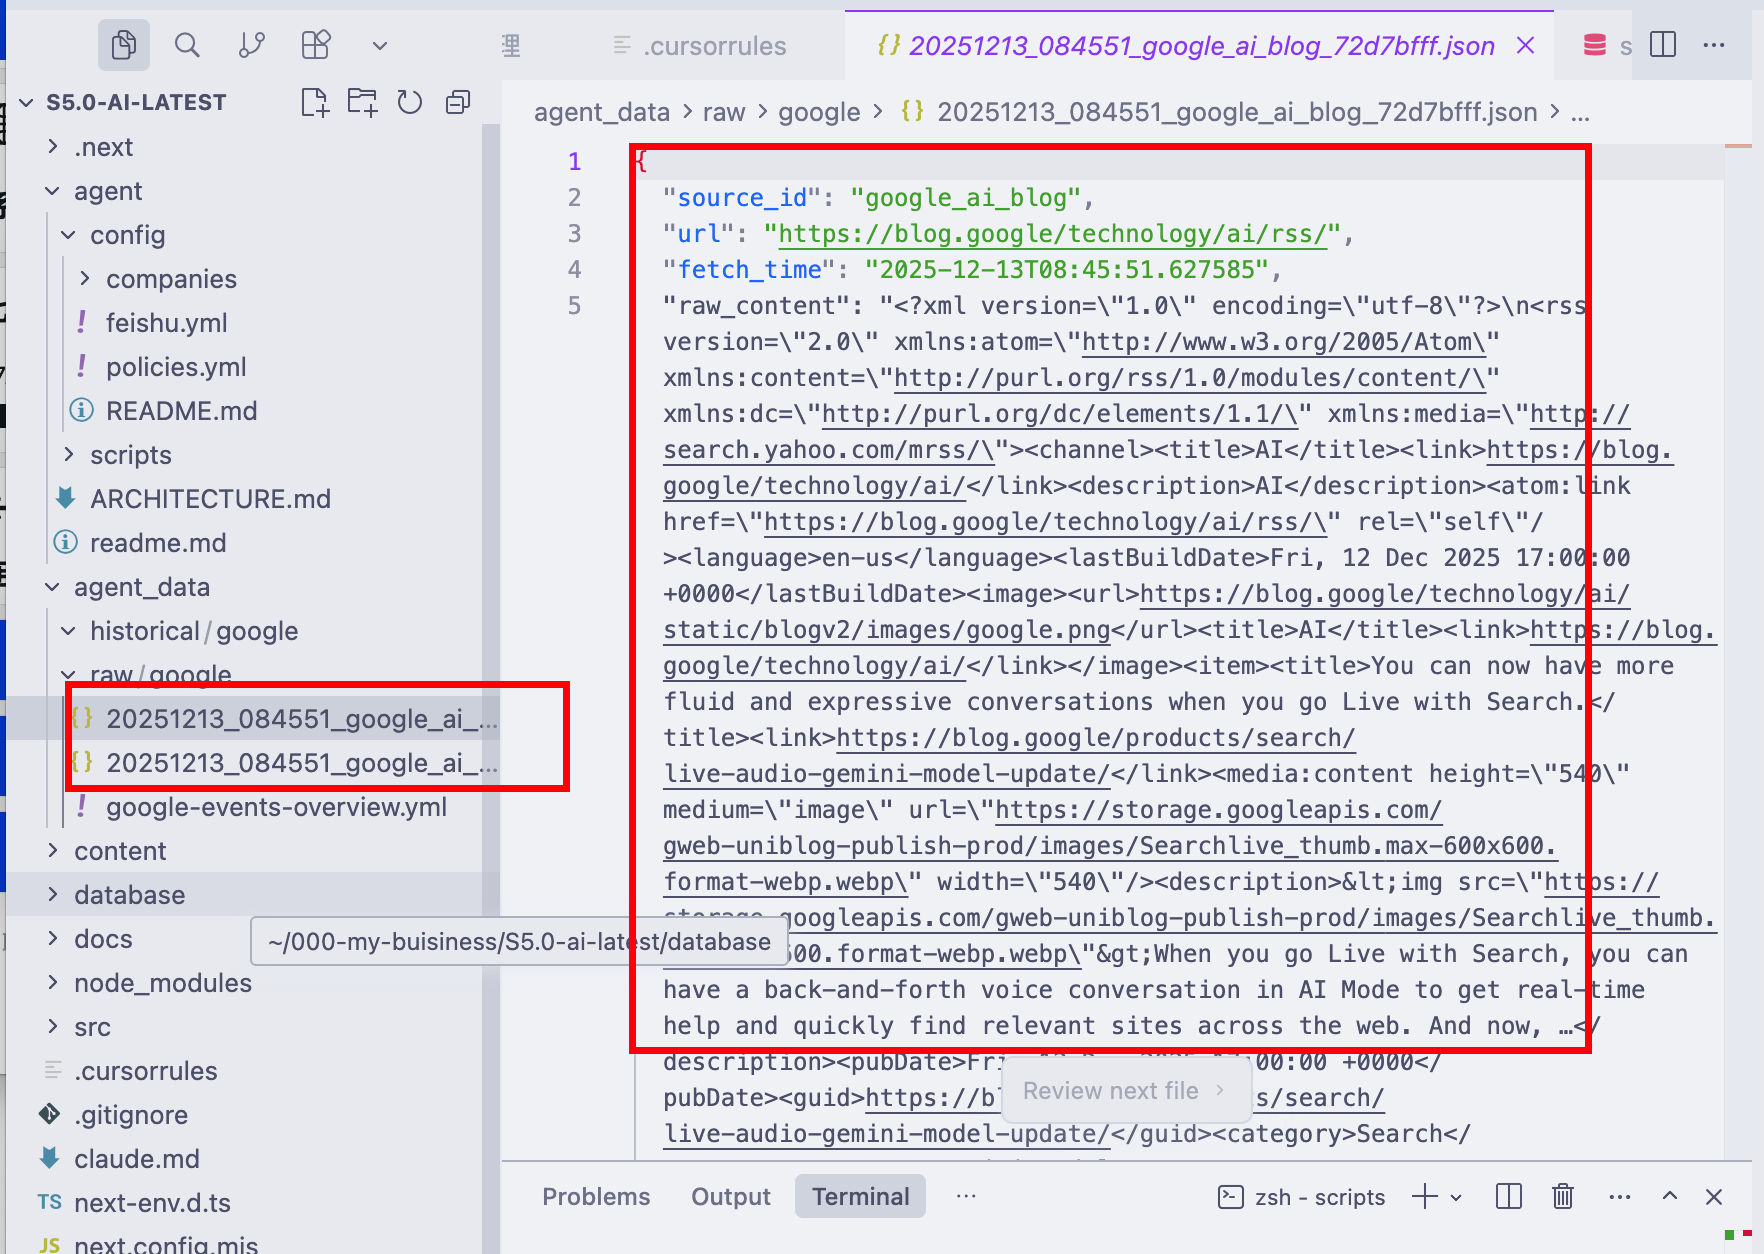This screenshot has width=1764, height=1254.
Task: Split the editor right
Action: click(x=1663, y=45)
